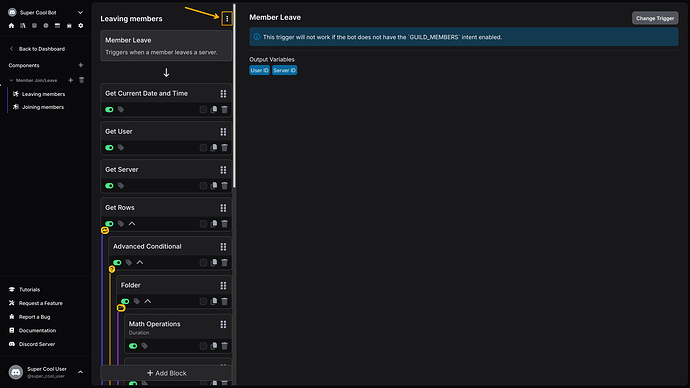Click the Change Trigger button
Image resolution: width=690 pixels, height=388 pixels.
655,18
